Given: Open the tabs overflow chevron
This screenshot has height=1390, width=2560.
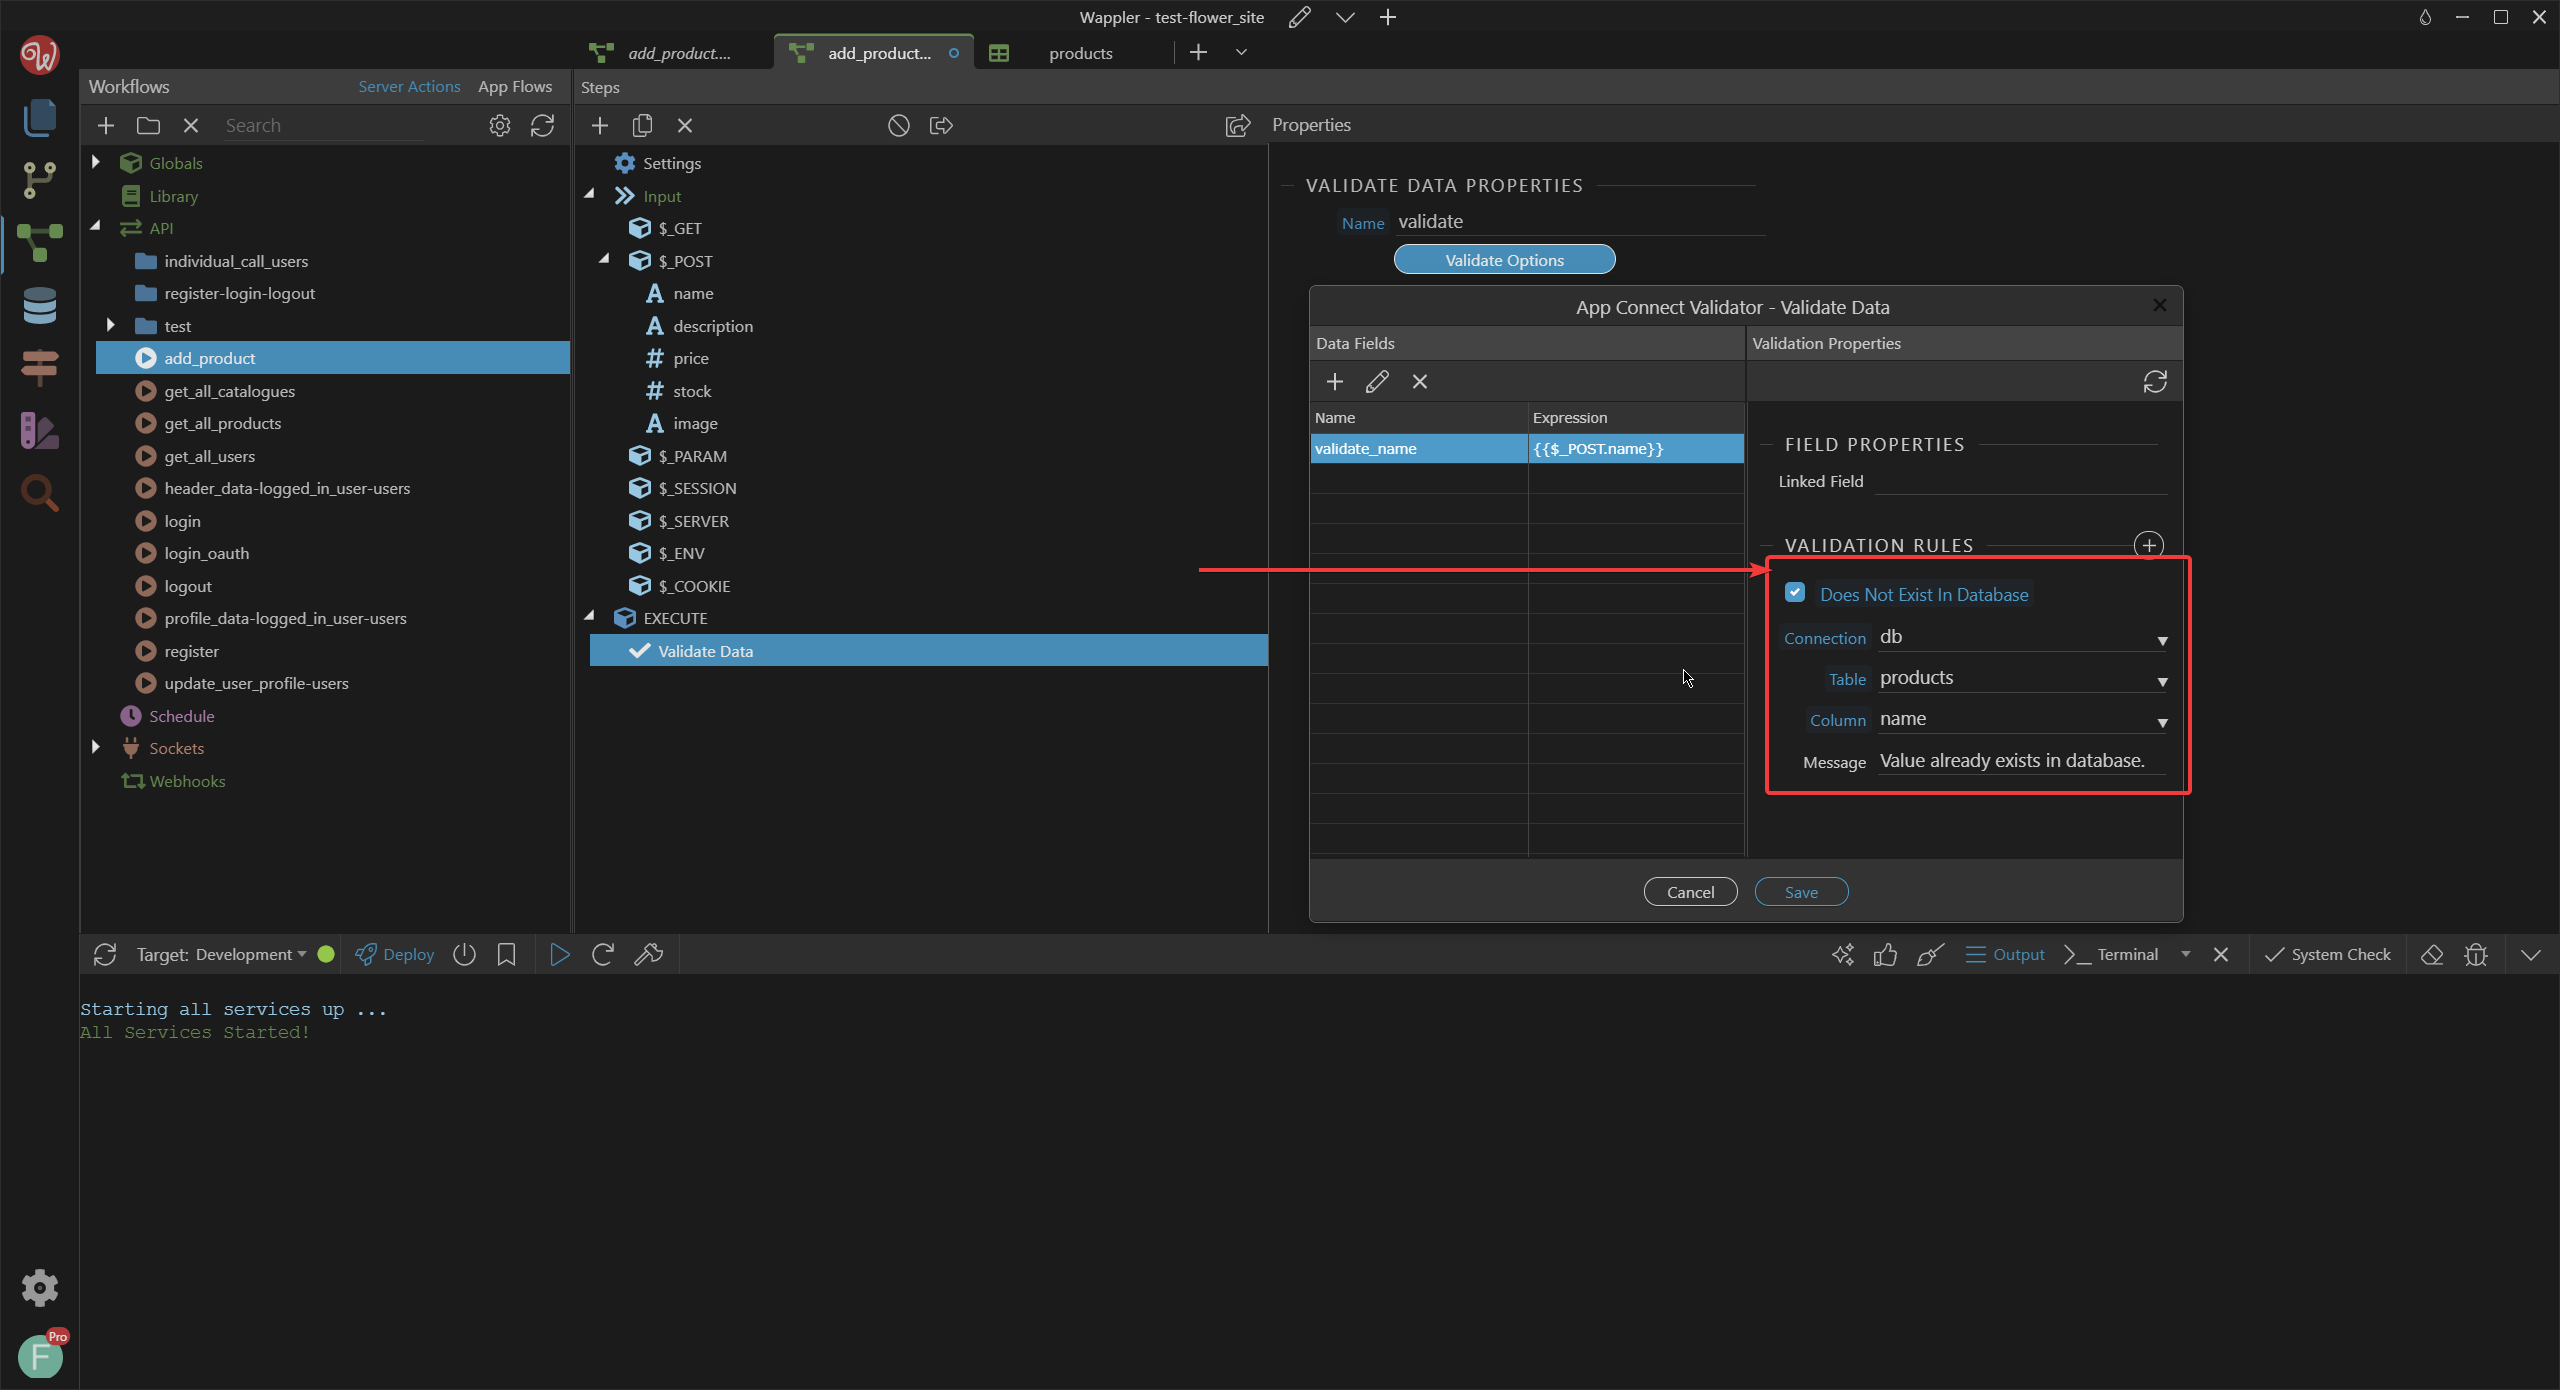Looking at the screenshot, I should (1241, 52).
